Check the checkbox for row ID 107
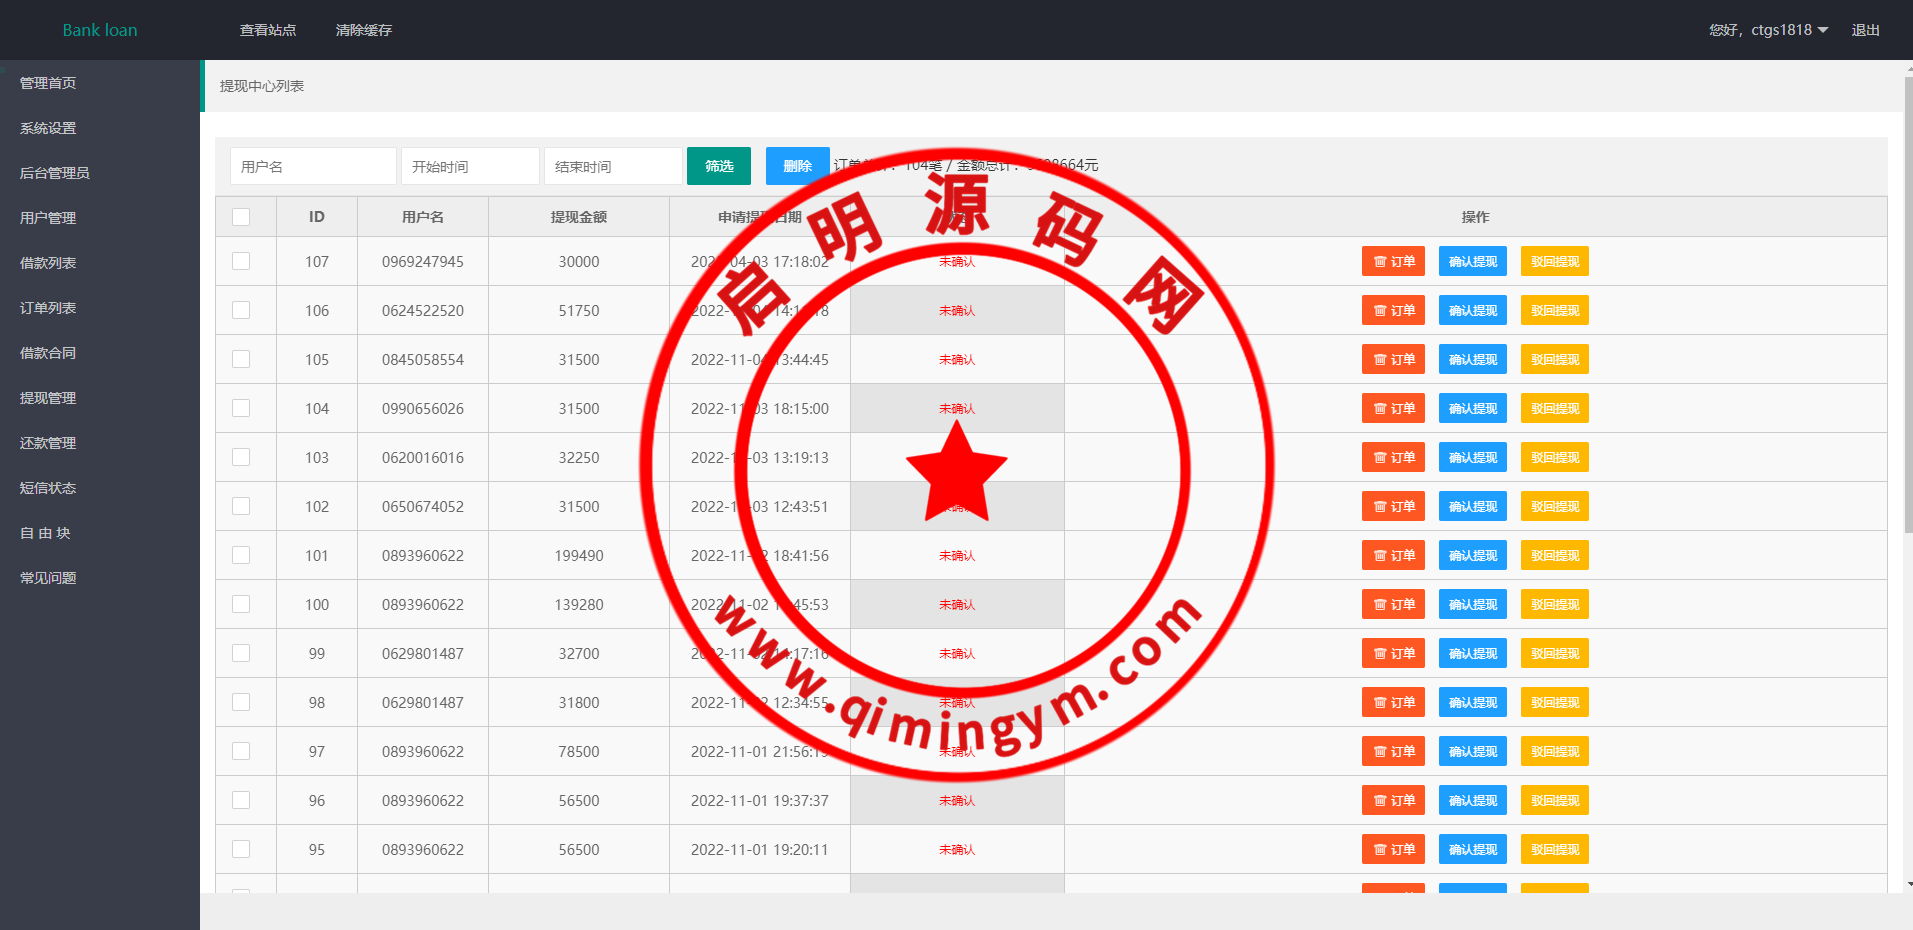Viewport: 1913px width, 930px height. pyautogui.click(x=241, y=261)
